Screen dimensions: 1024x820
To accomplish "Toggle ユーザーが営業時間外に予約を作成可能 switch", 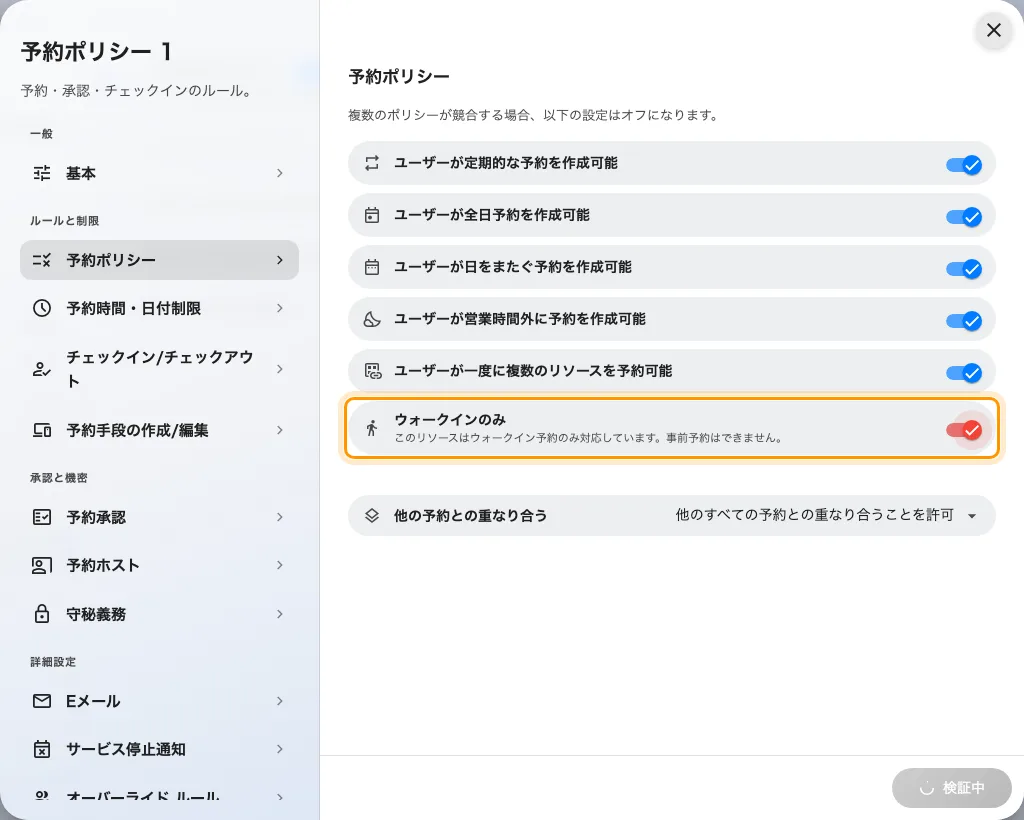I will pos(965,321).
